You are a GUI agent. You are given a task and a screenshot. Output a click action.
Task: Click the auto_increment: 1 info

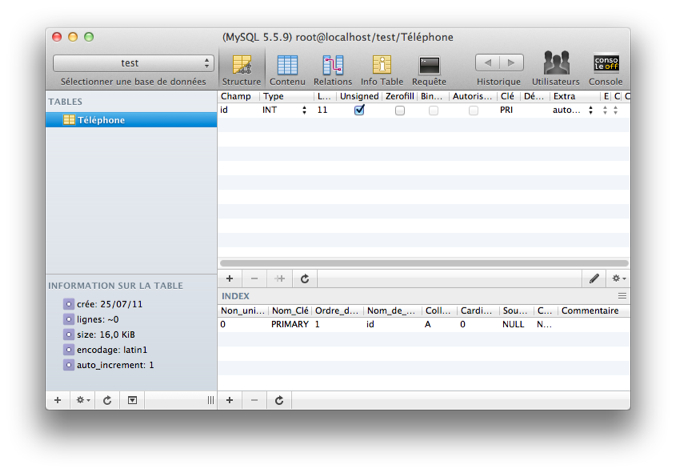115,365
